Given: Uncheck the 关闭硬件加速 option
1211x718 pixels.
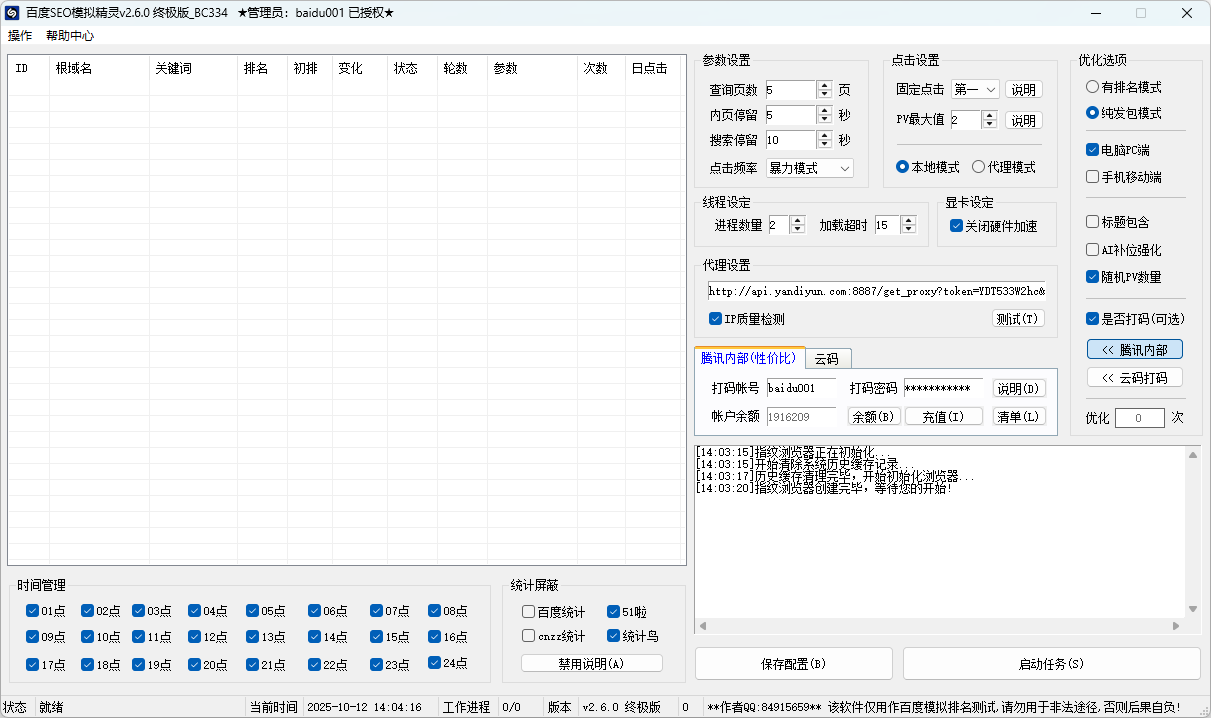Looking at the screenshot, I should click(957, 226).
